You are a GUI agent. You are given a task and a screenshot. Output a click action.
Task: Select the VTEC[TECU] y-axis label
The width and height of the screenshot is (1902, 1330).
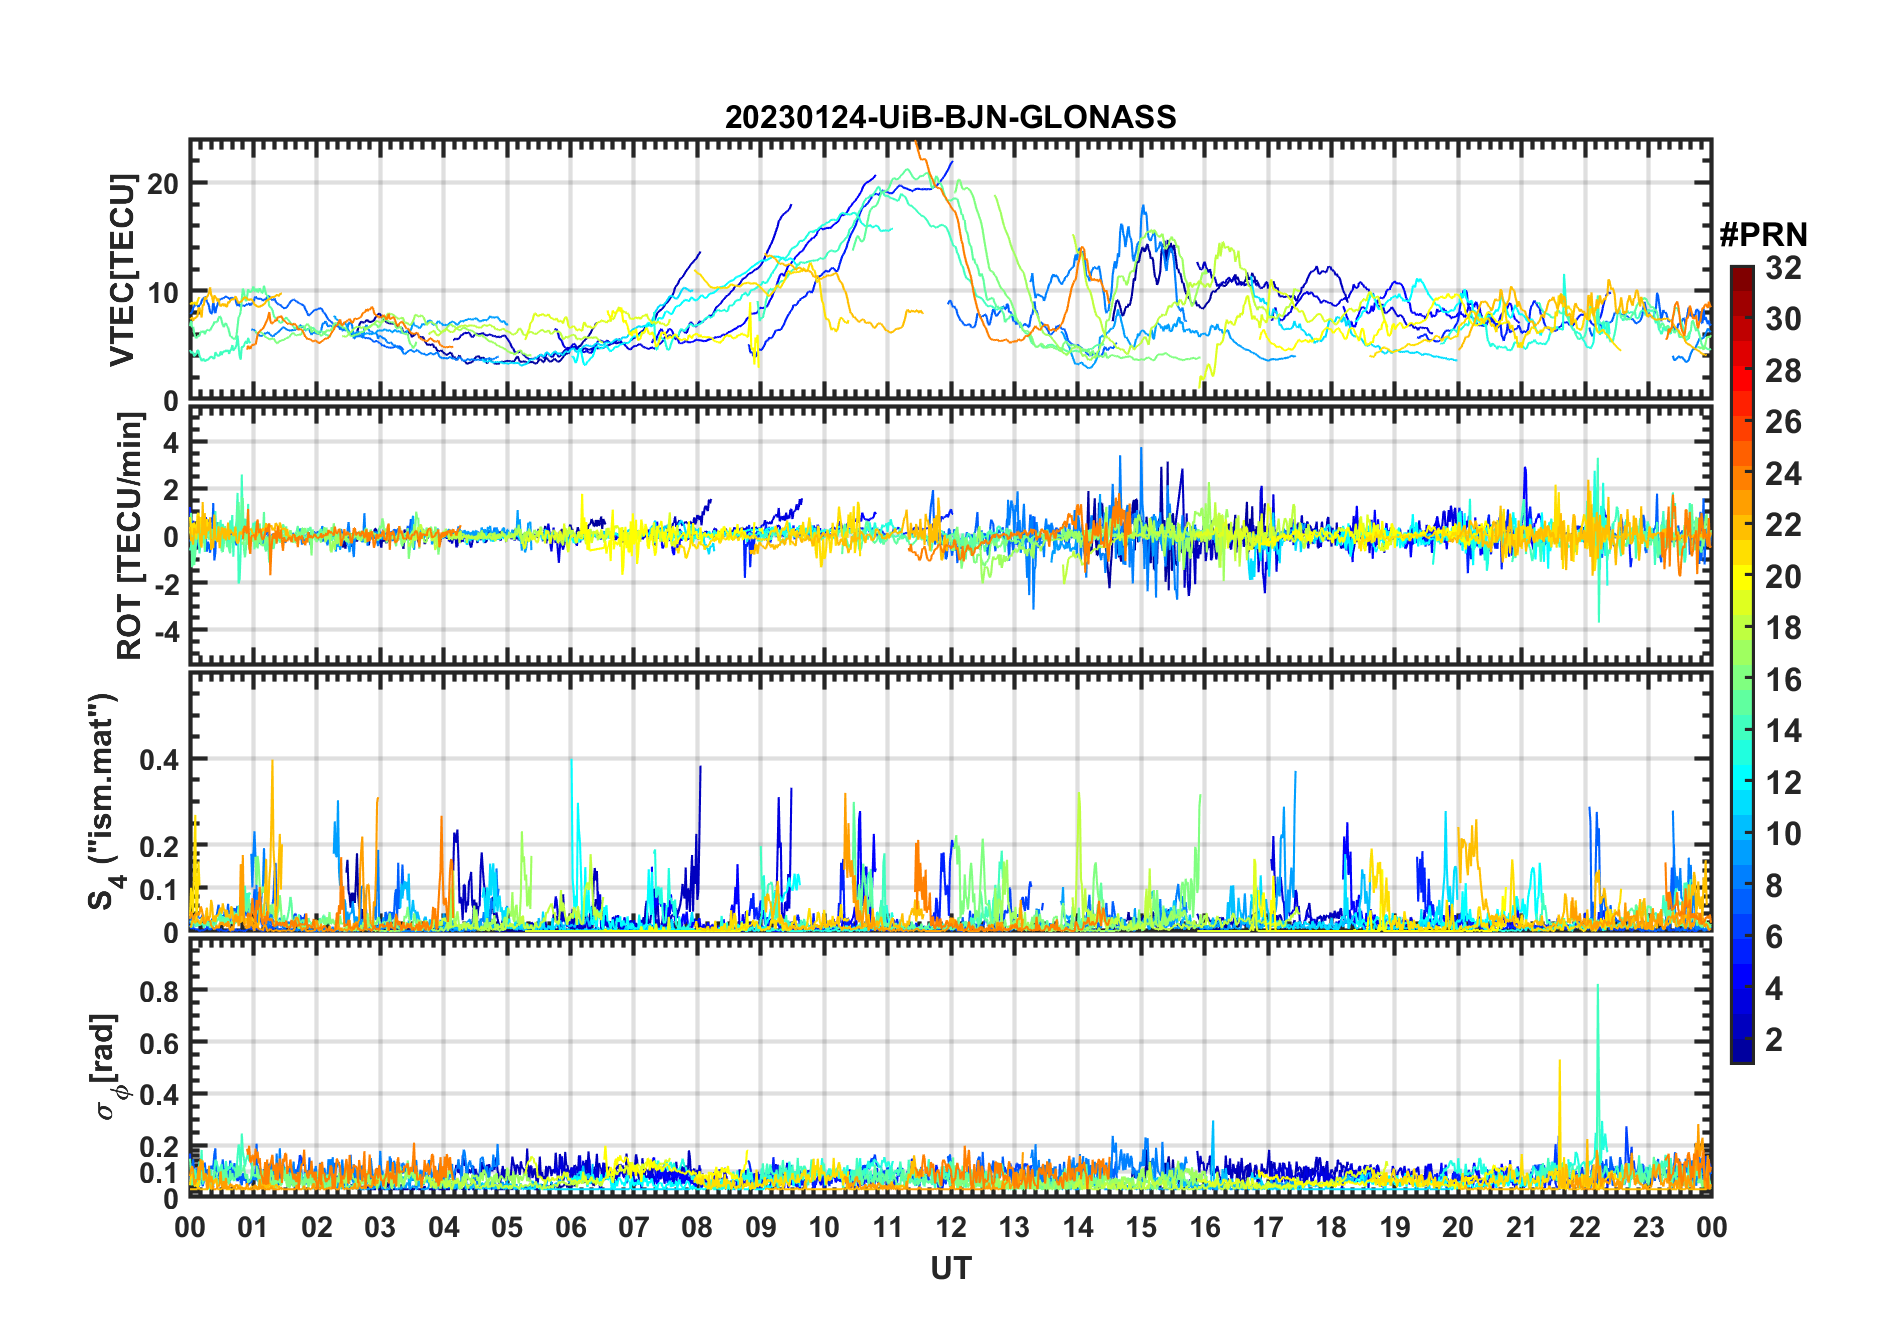pos(122,270)
